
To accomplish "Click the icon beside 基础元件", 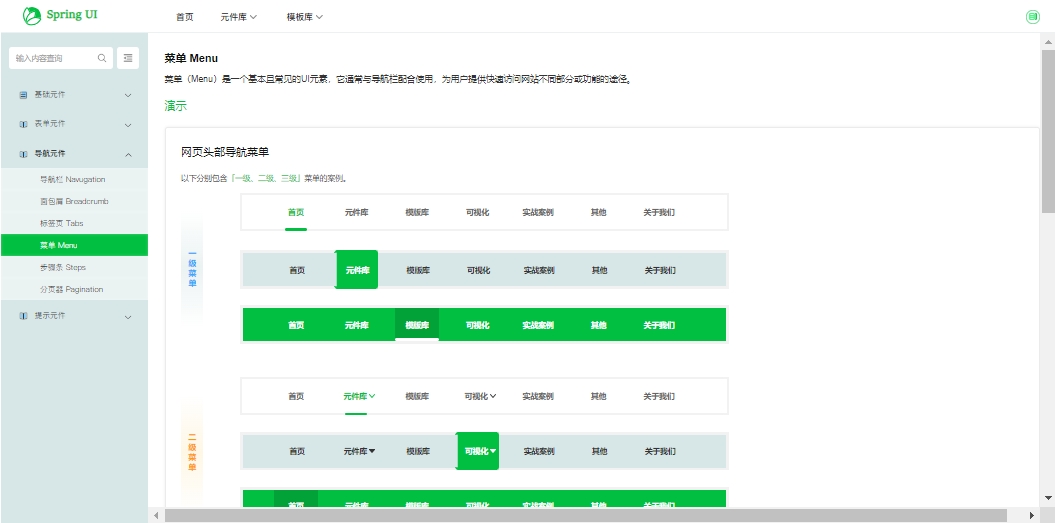I will 23,95.
